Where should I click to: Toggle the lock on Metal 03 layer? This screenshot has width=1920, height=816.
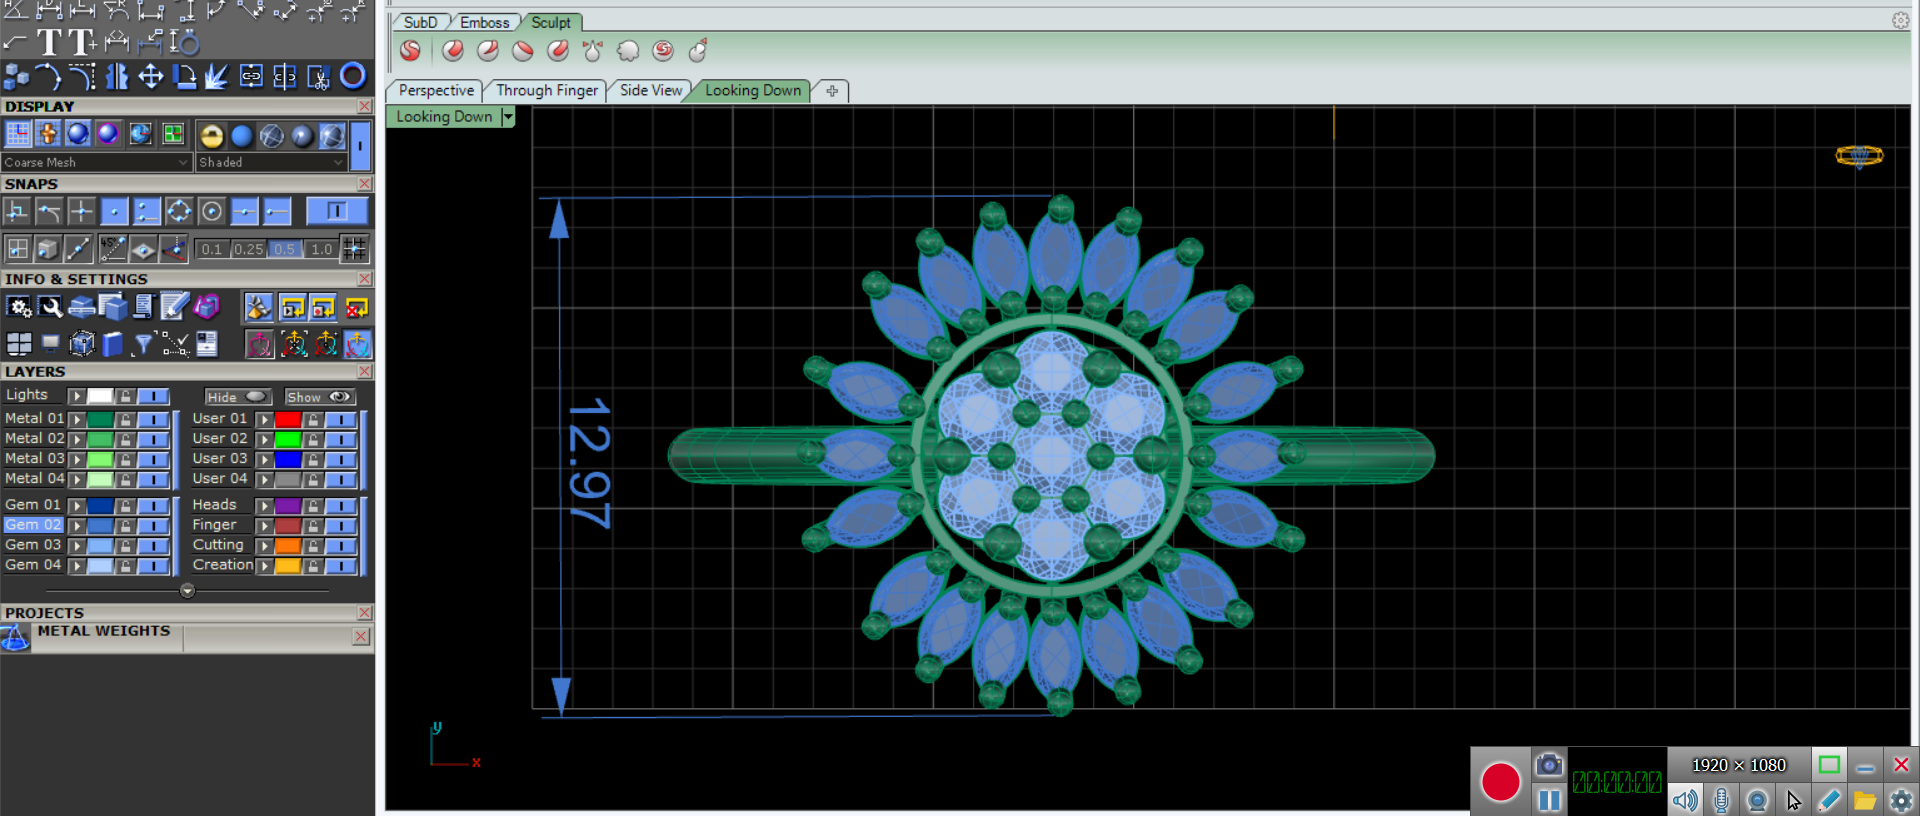pyautogui.click(x=126, y=459)
